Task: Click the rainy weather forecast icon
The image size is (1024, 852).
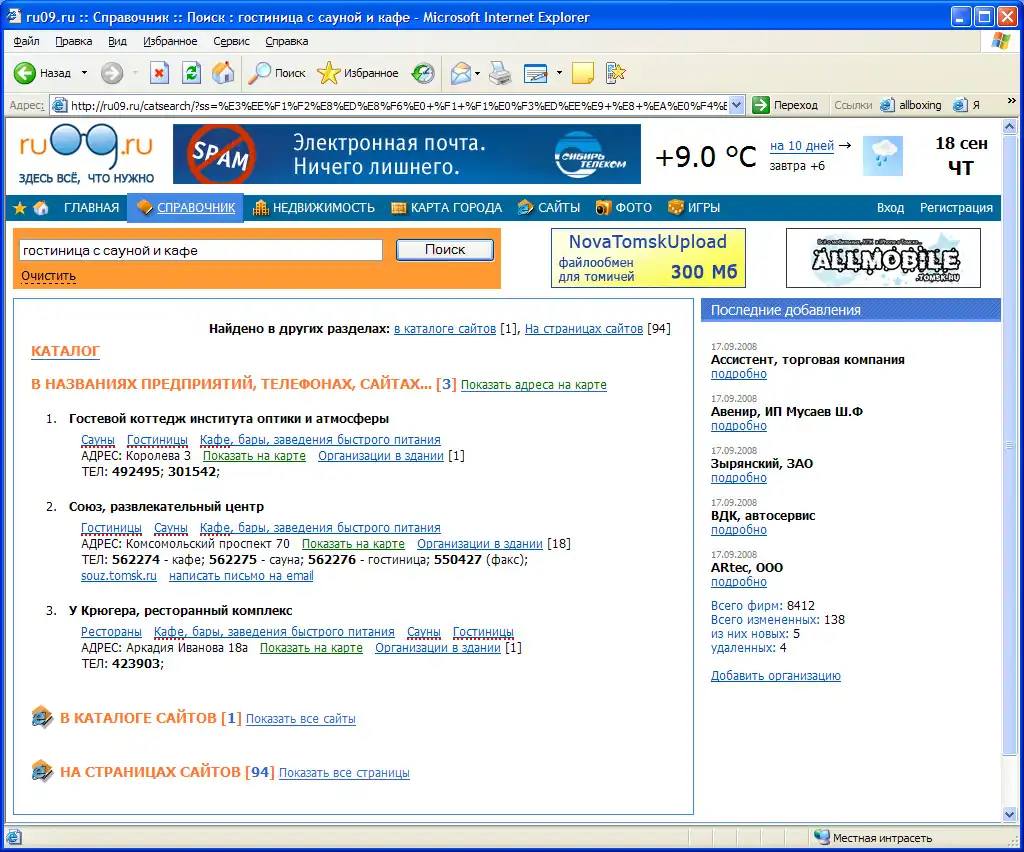Action: [x=885, y=156]
